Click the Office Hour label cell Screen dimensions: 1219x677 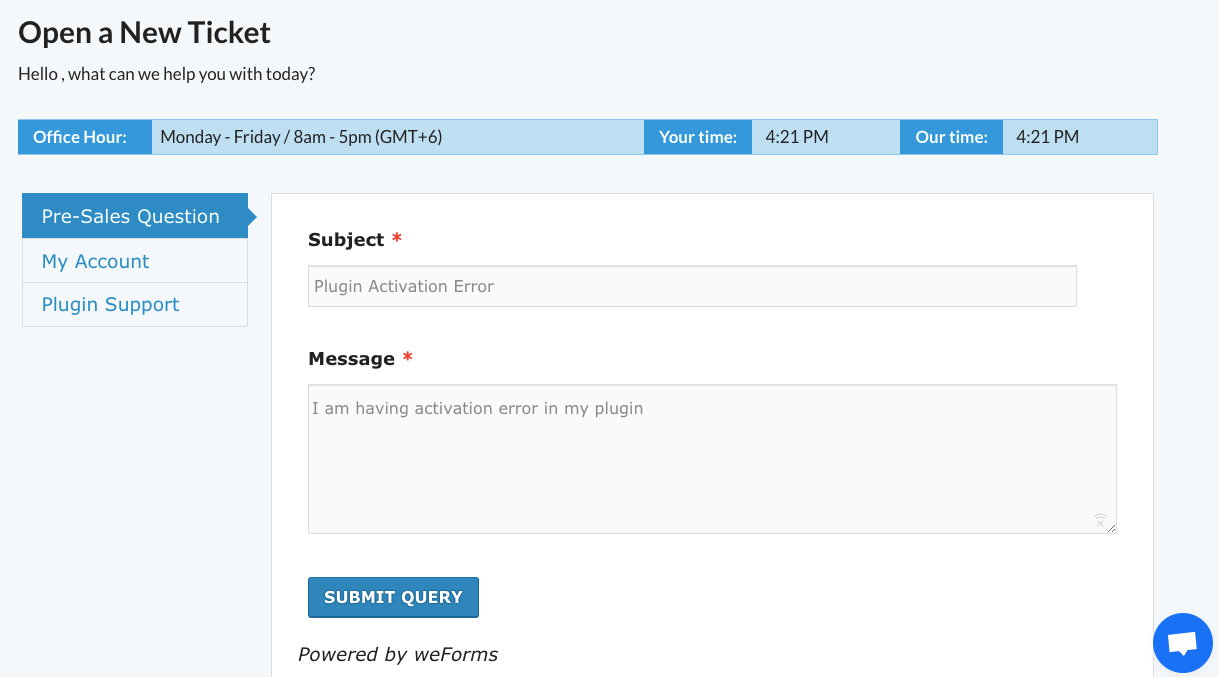(84, 136)
